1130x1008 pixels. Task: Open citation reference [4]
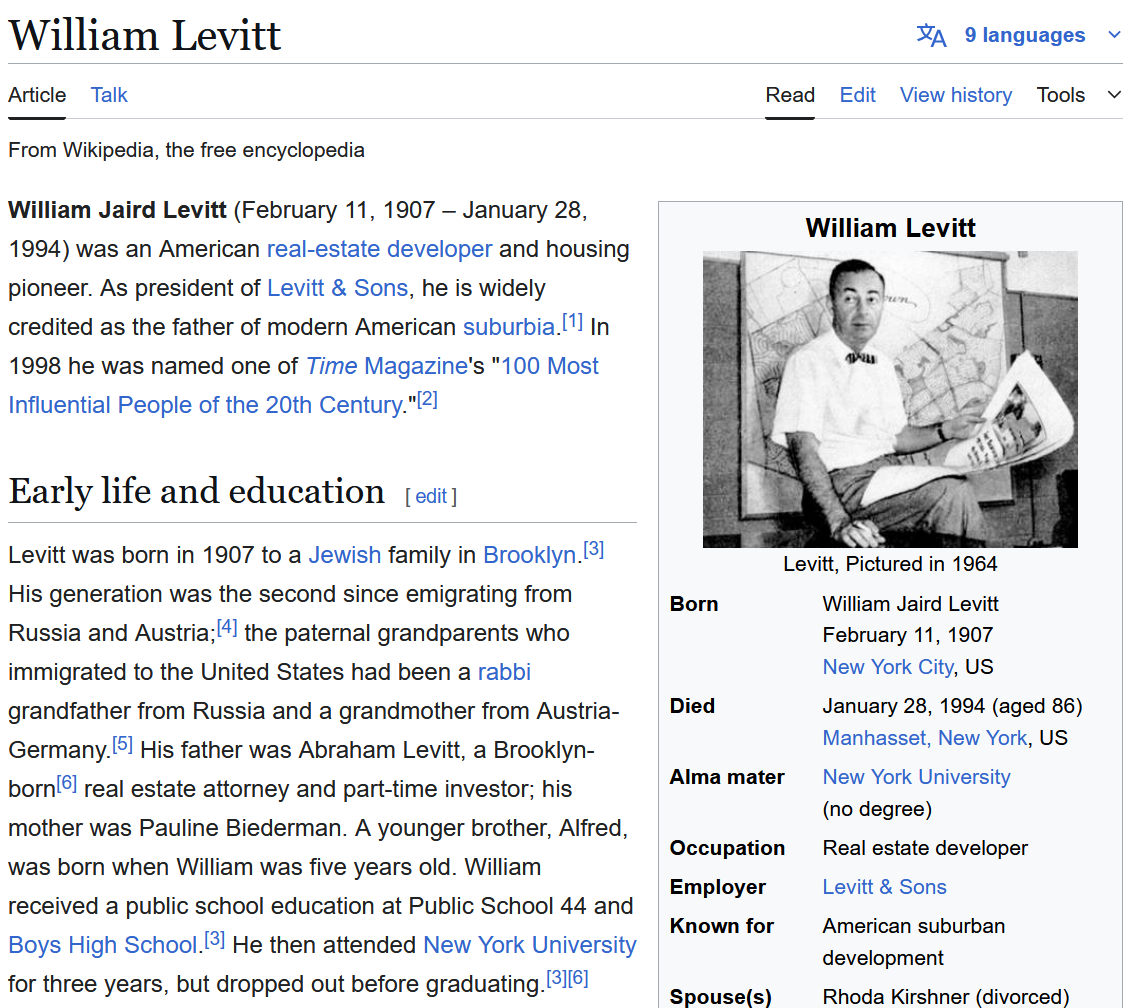point(226,627)
